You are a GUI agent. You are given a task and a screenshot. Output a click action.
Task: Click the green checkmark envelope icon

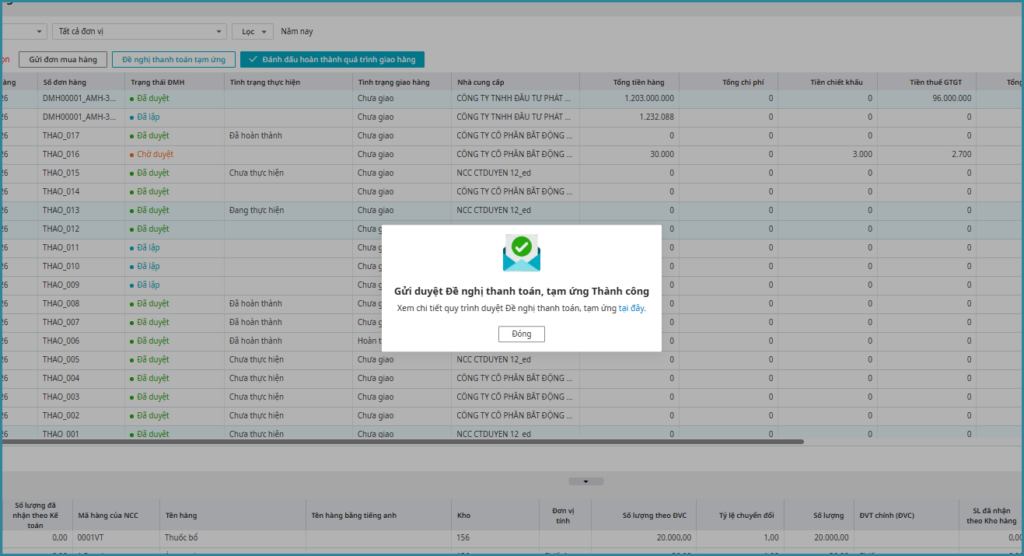click(521, 253)
